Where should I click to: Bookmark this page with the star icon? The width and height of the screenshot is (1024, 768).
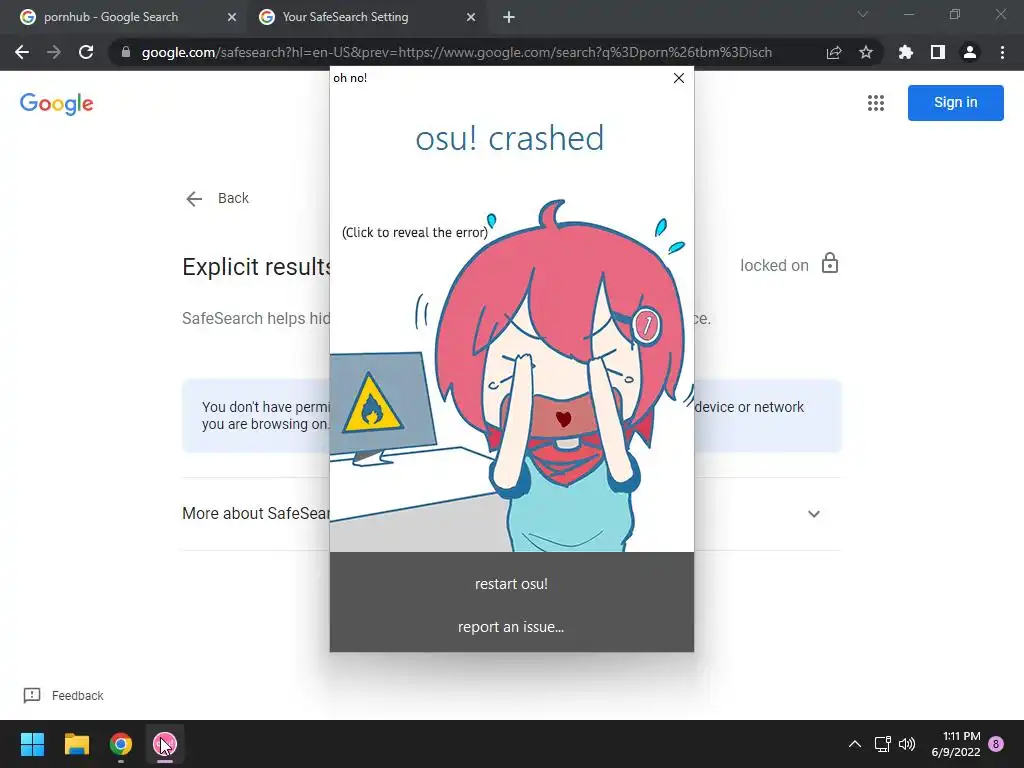point(865,52)
